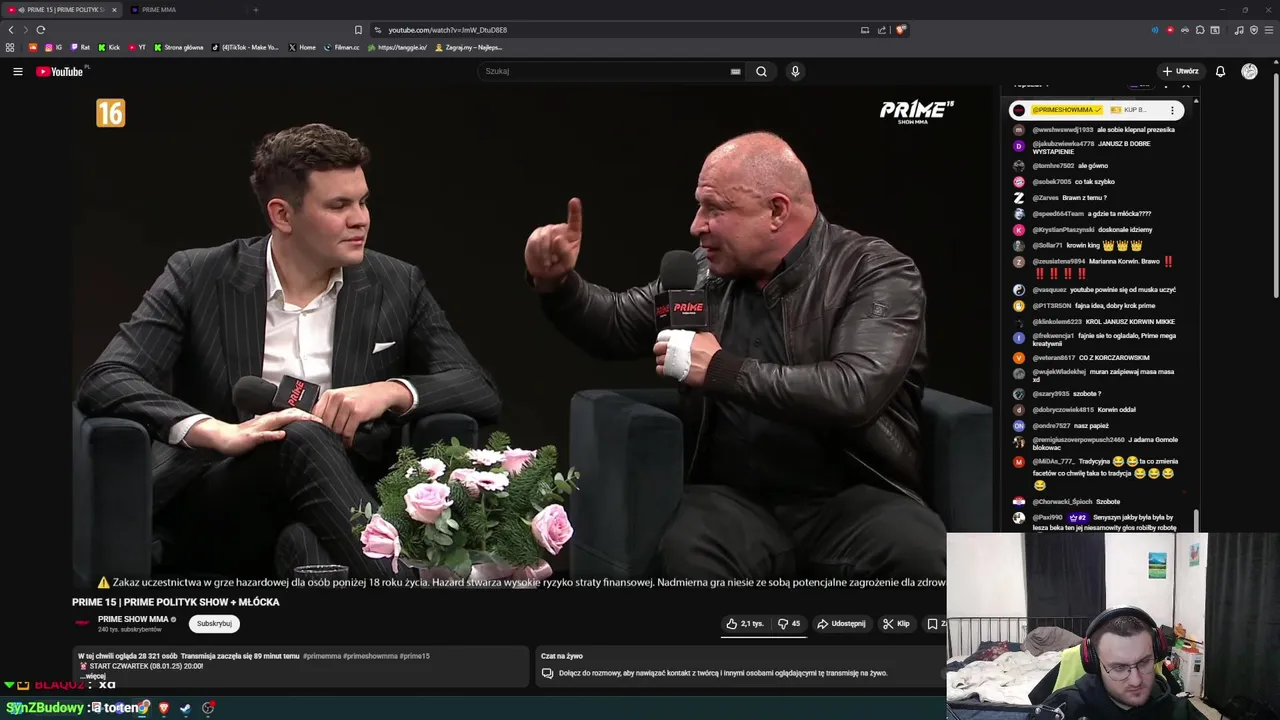Image resolution: width=1280 pixels, height=720 pixels.
Task: Open PRIME SHOW MMA channel avatar
Action: (x=83, y=623)
